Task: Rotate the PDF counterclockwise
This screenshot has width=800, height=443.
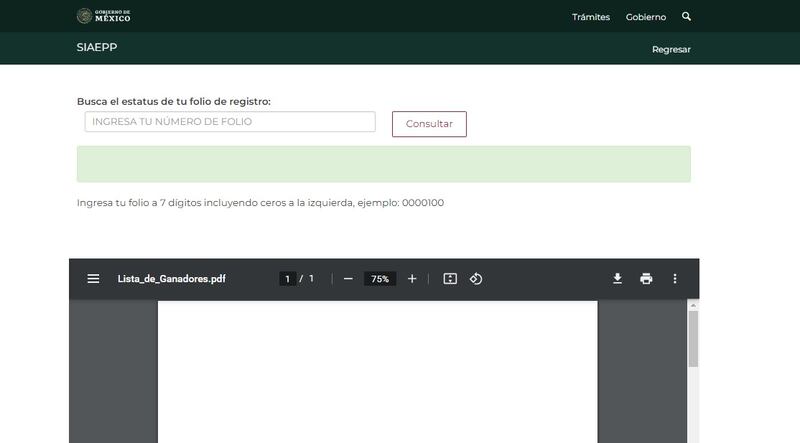Action: pos(476,279)
